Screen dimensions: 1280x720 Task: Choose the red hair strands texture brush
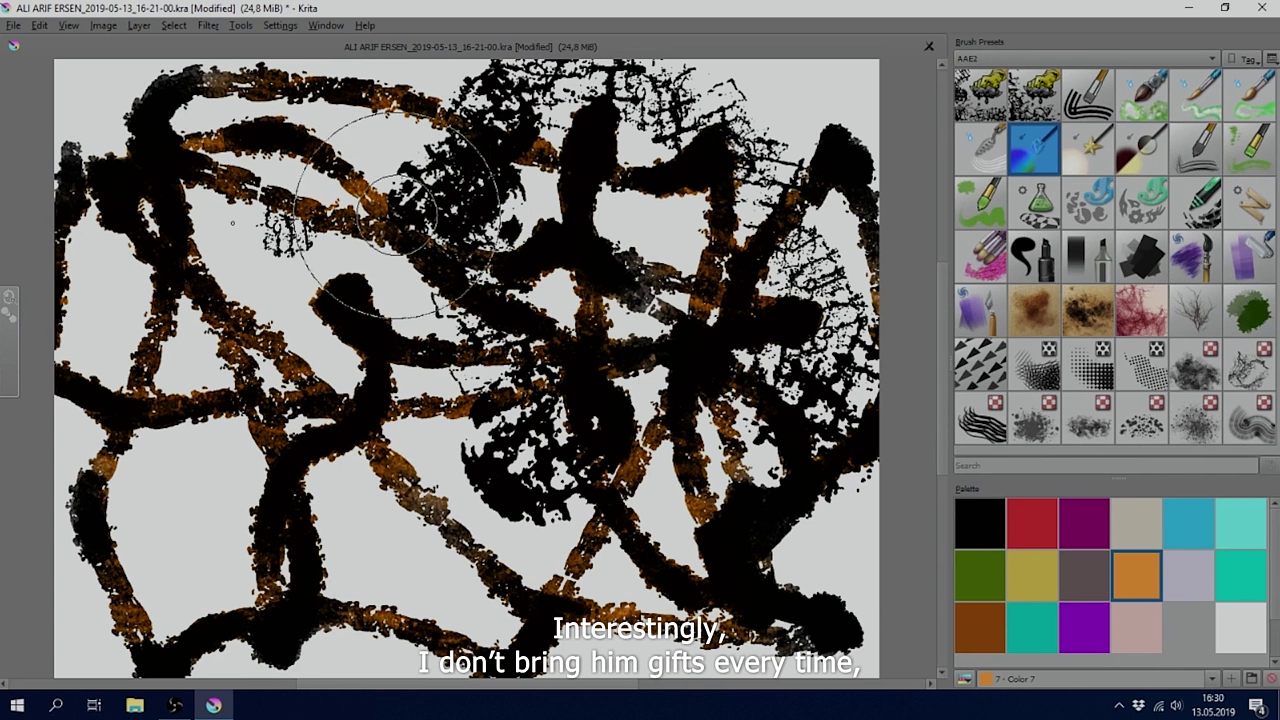(x=1142, y=311)
